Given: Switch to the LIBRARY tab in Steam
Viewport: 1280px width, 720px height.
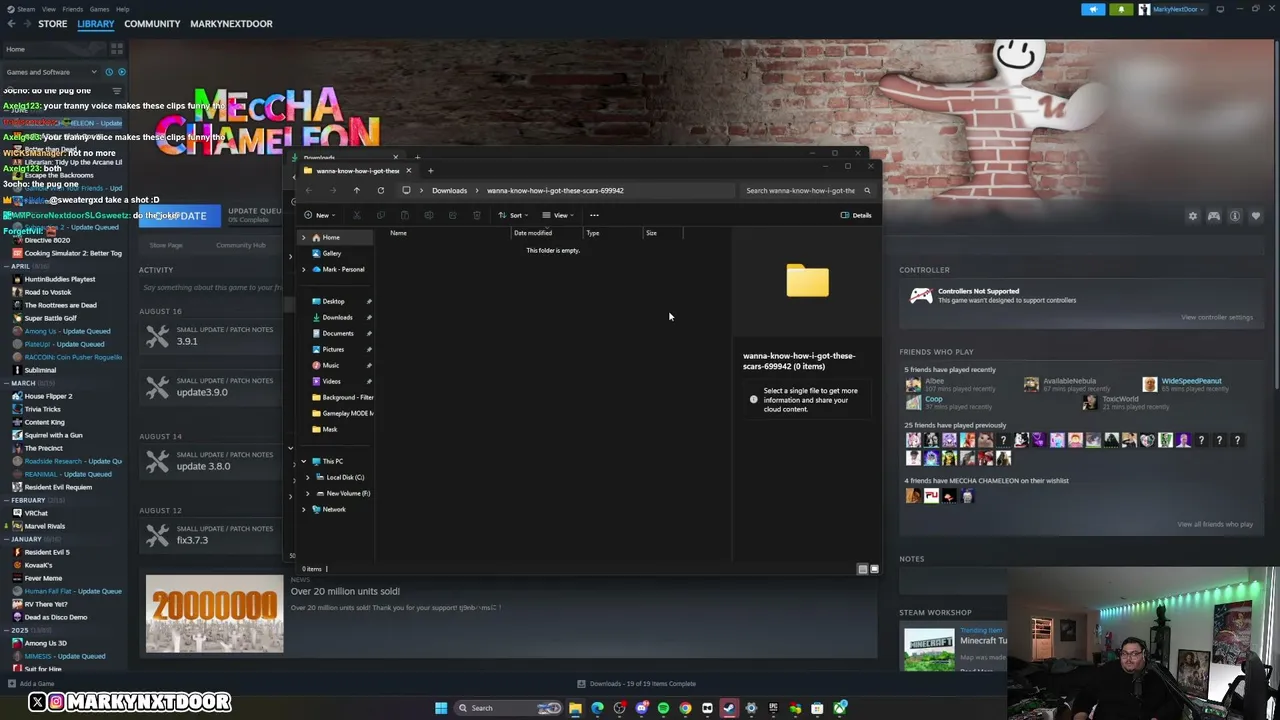Looking at the screenshot, I should pyautogui.click(x=96, y=24).
